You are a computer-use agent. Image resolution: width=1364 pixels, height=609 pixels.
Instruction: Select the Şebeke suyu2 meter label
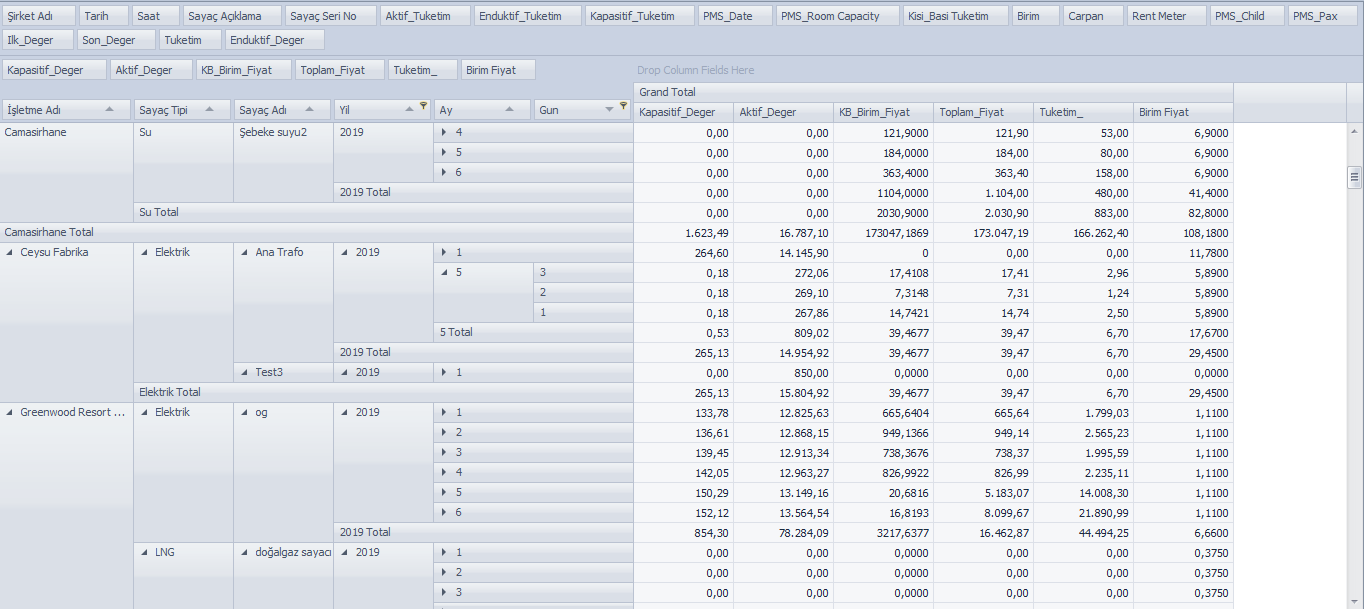(273, 132)
